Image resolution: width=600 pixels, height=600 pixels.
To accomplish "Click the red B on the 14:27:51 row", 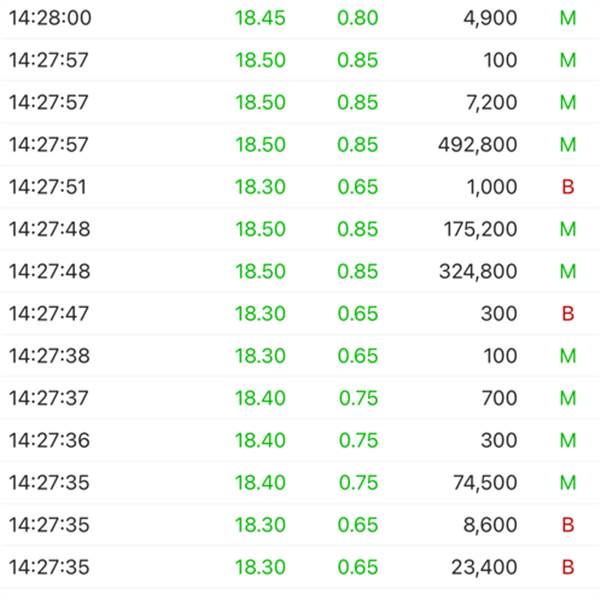I will coord(568,187).
